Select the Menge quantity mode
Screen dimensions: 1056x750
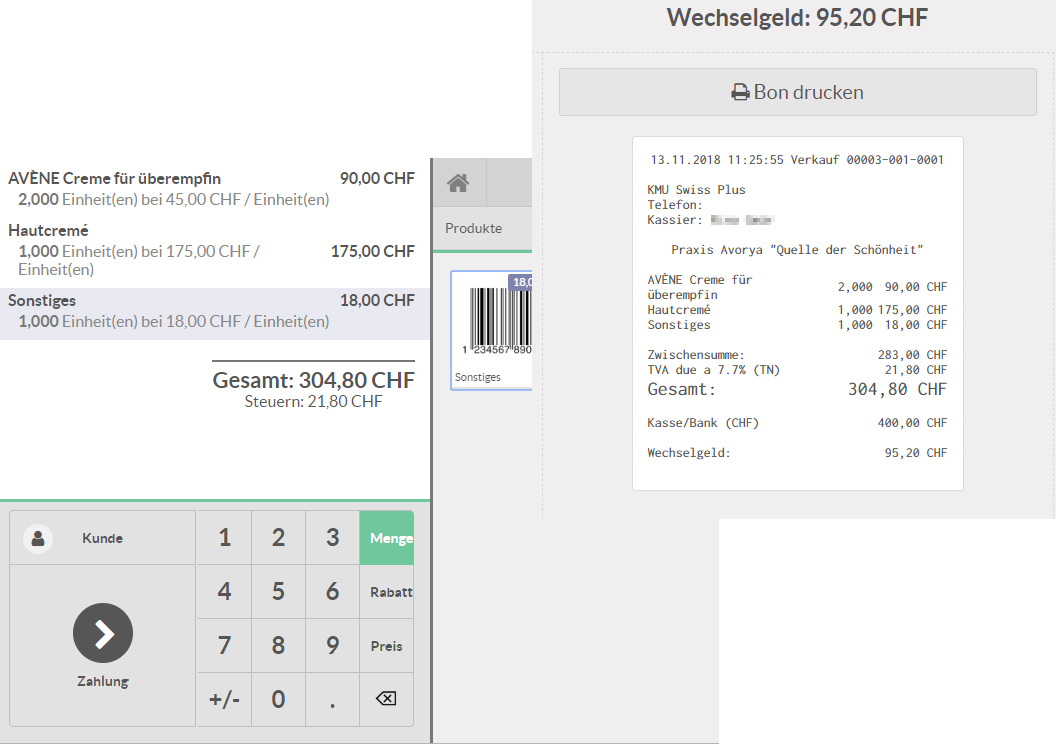(x=387, y=538)
